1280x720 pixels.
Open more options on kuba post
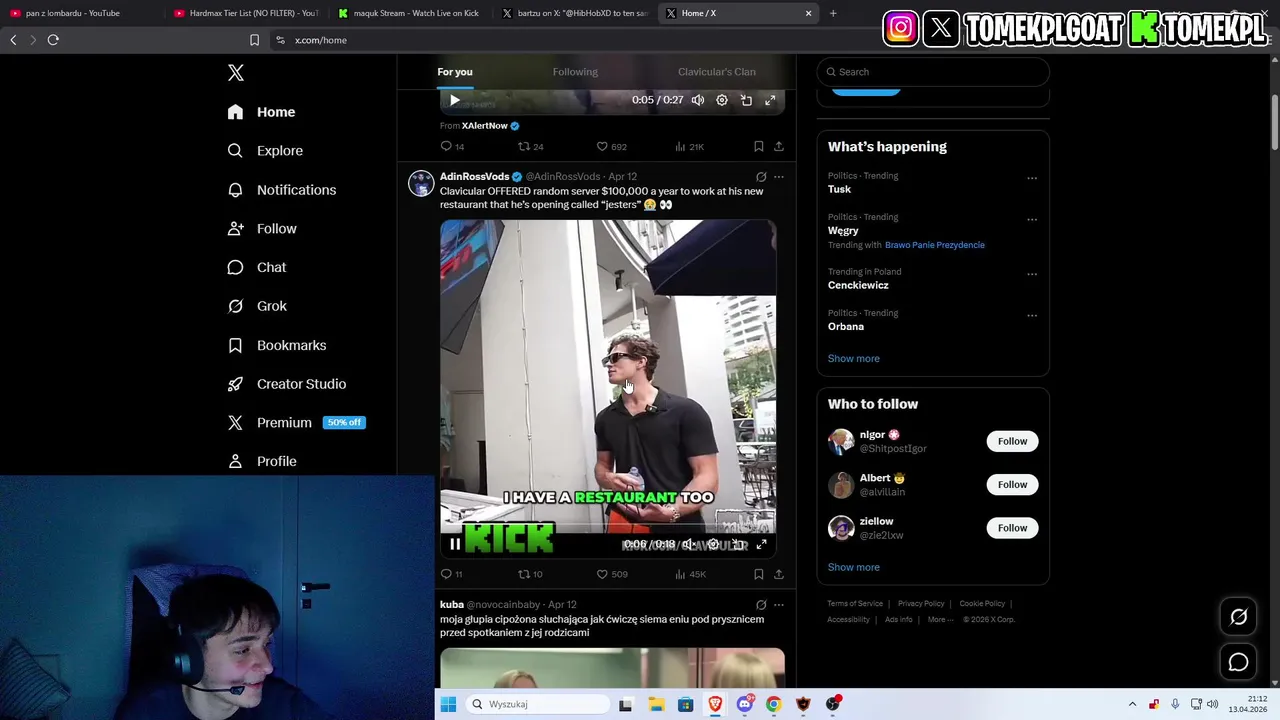779,605
